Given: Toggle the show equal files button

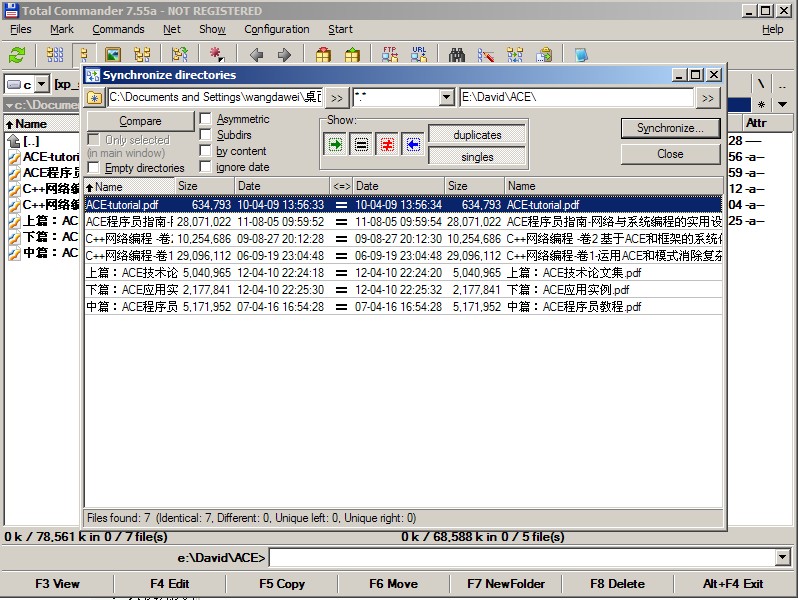Looking at the screenshot, I should [x=361, y=145].
